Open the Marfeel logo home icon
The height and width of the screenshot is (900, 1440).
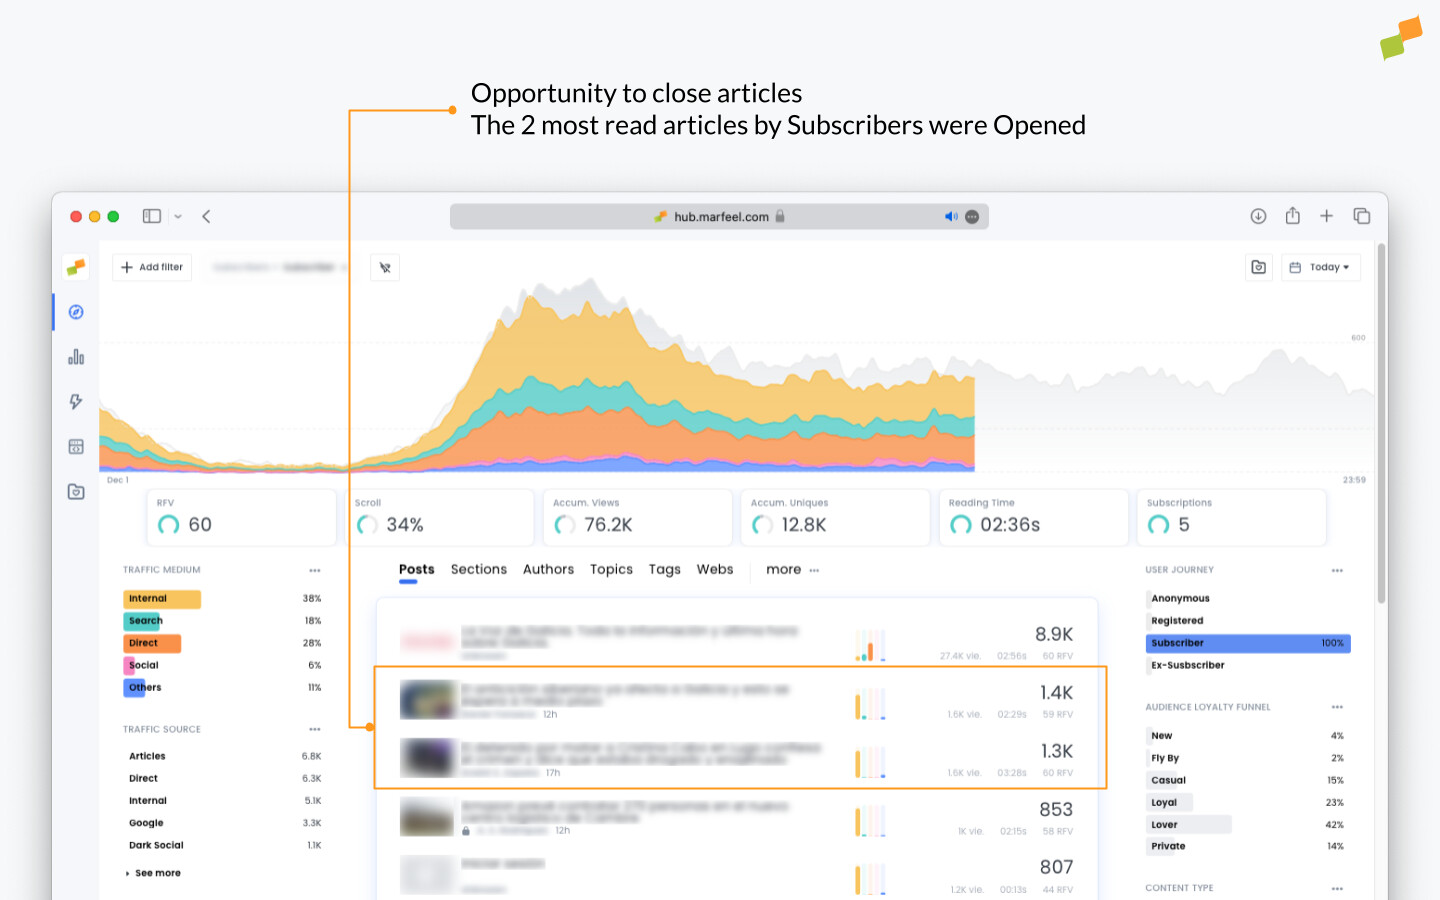click(75, 267)
